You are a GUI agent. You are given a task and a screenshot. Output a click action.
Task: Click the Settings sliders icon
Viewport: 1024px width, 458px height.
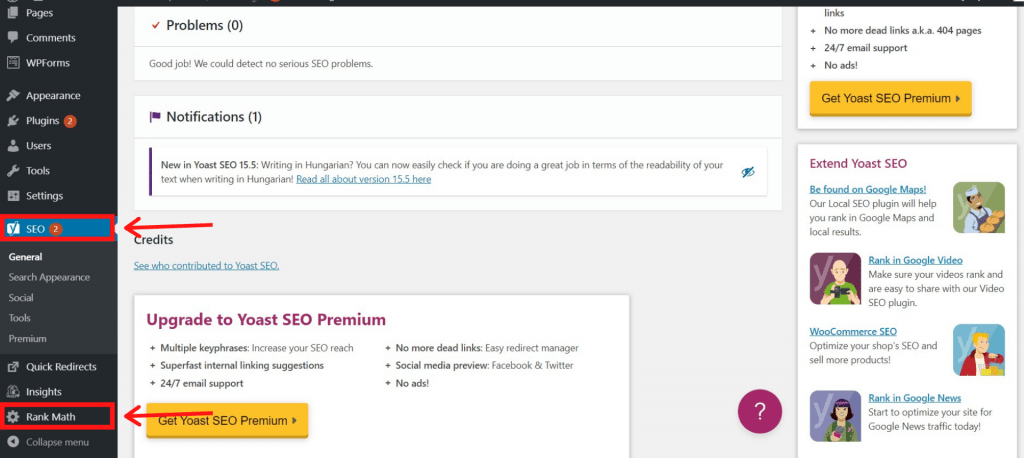point(12,195)
